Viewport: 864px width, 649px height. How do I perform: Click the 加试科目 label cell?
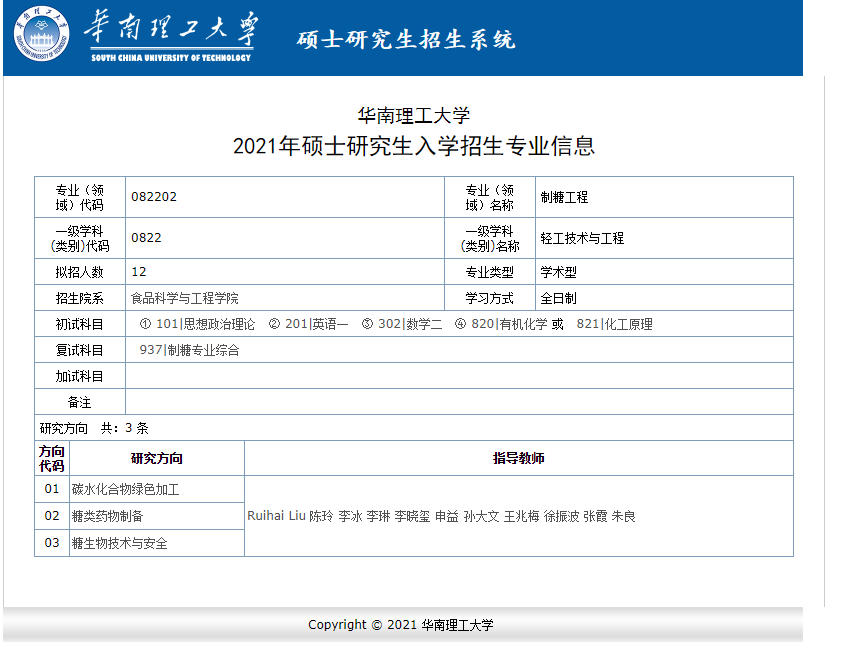pyautogui.click(x=80, y=376)
